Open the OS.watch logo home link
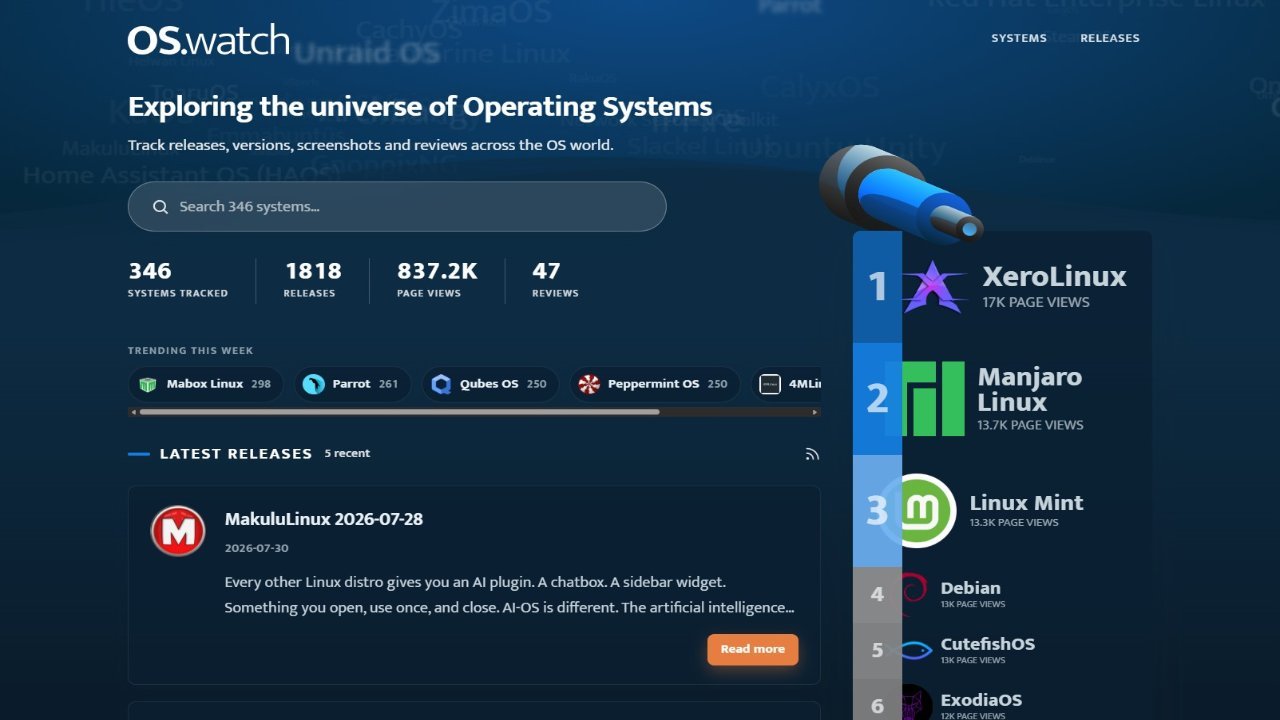This screenshot has height=720, width=1280. pos(208,40)
